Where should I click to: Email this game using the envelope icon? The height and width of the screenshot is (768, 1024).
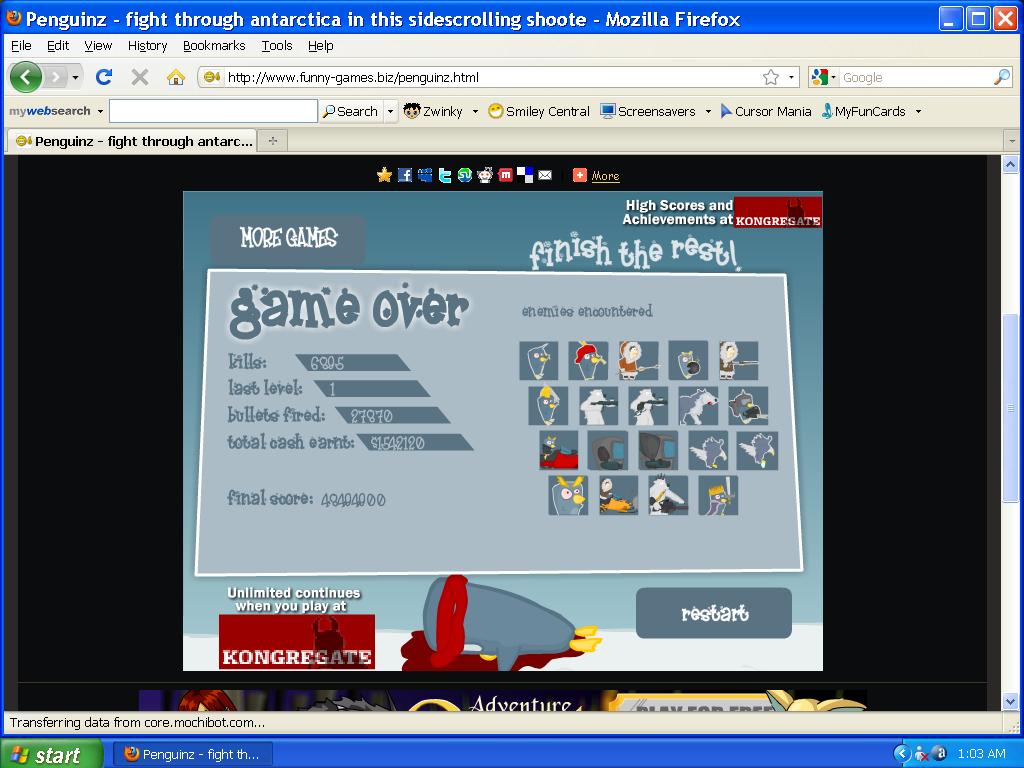point(545,175)
